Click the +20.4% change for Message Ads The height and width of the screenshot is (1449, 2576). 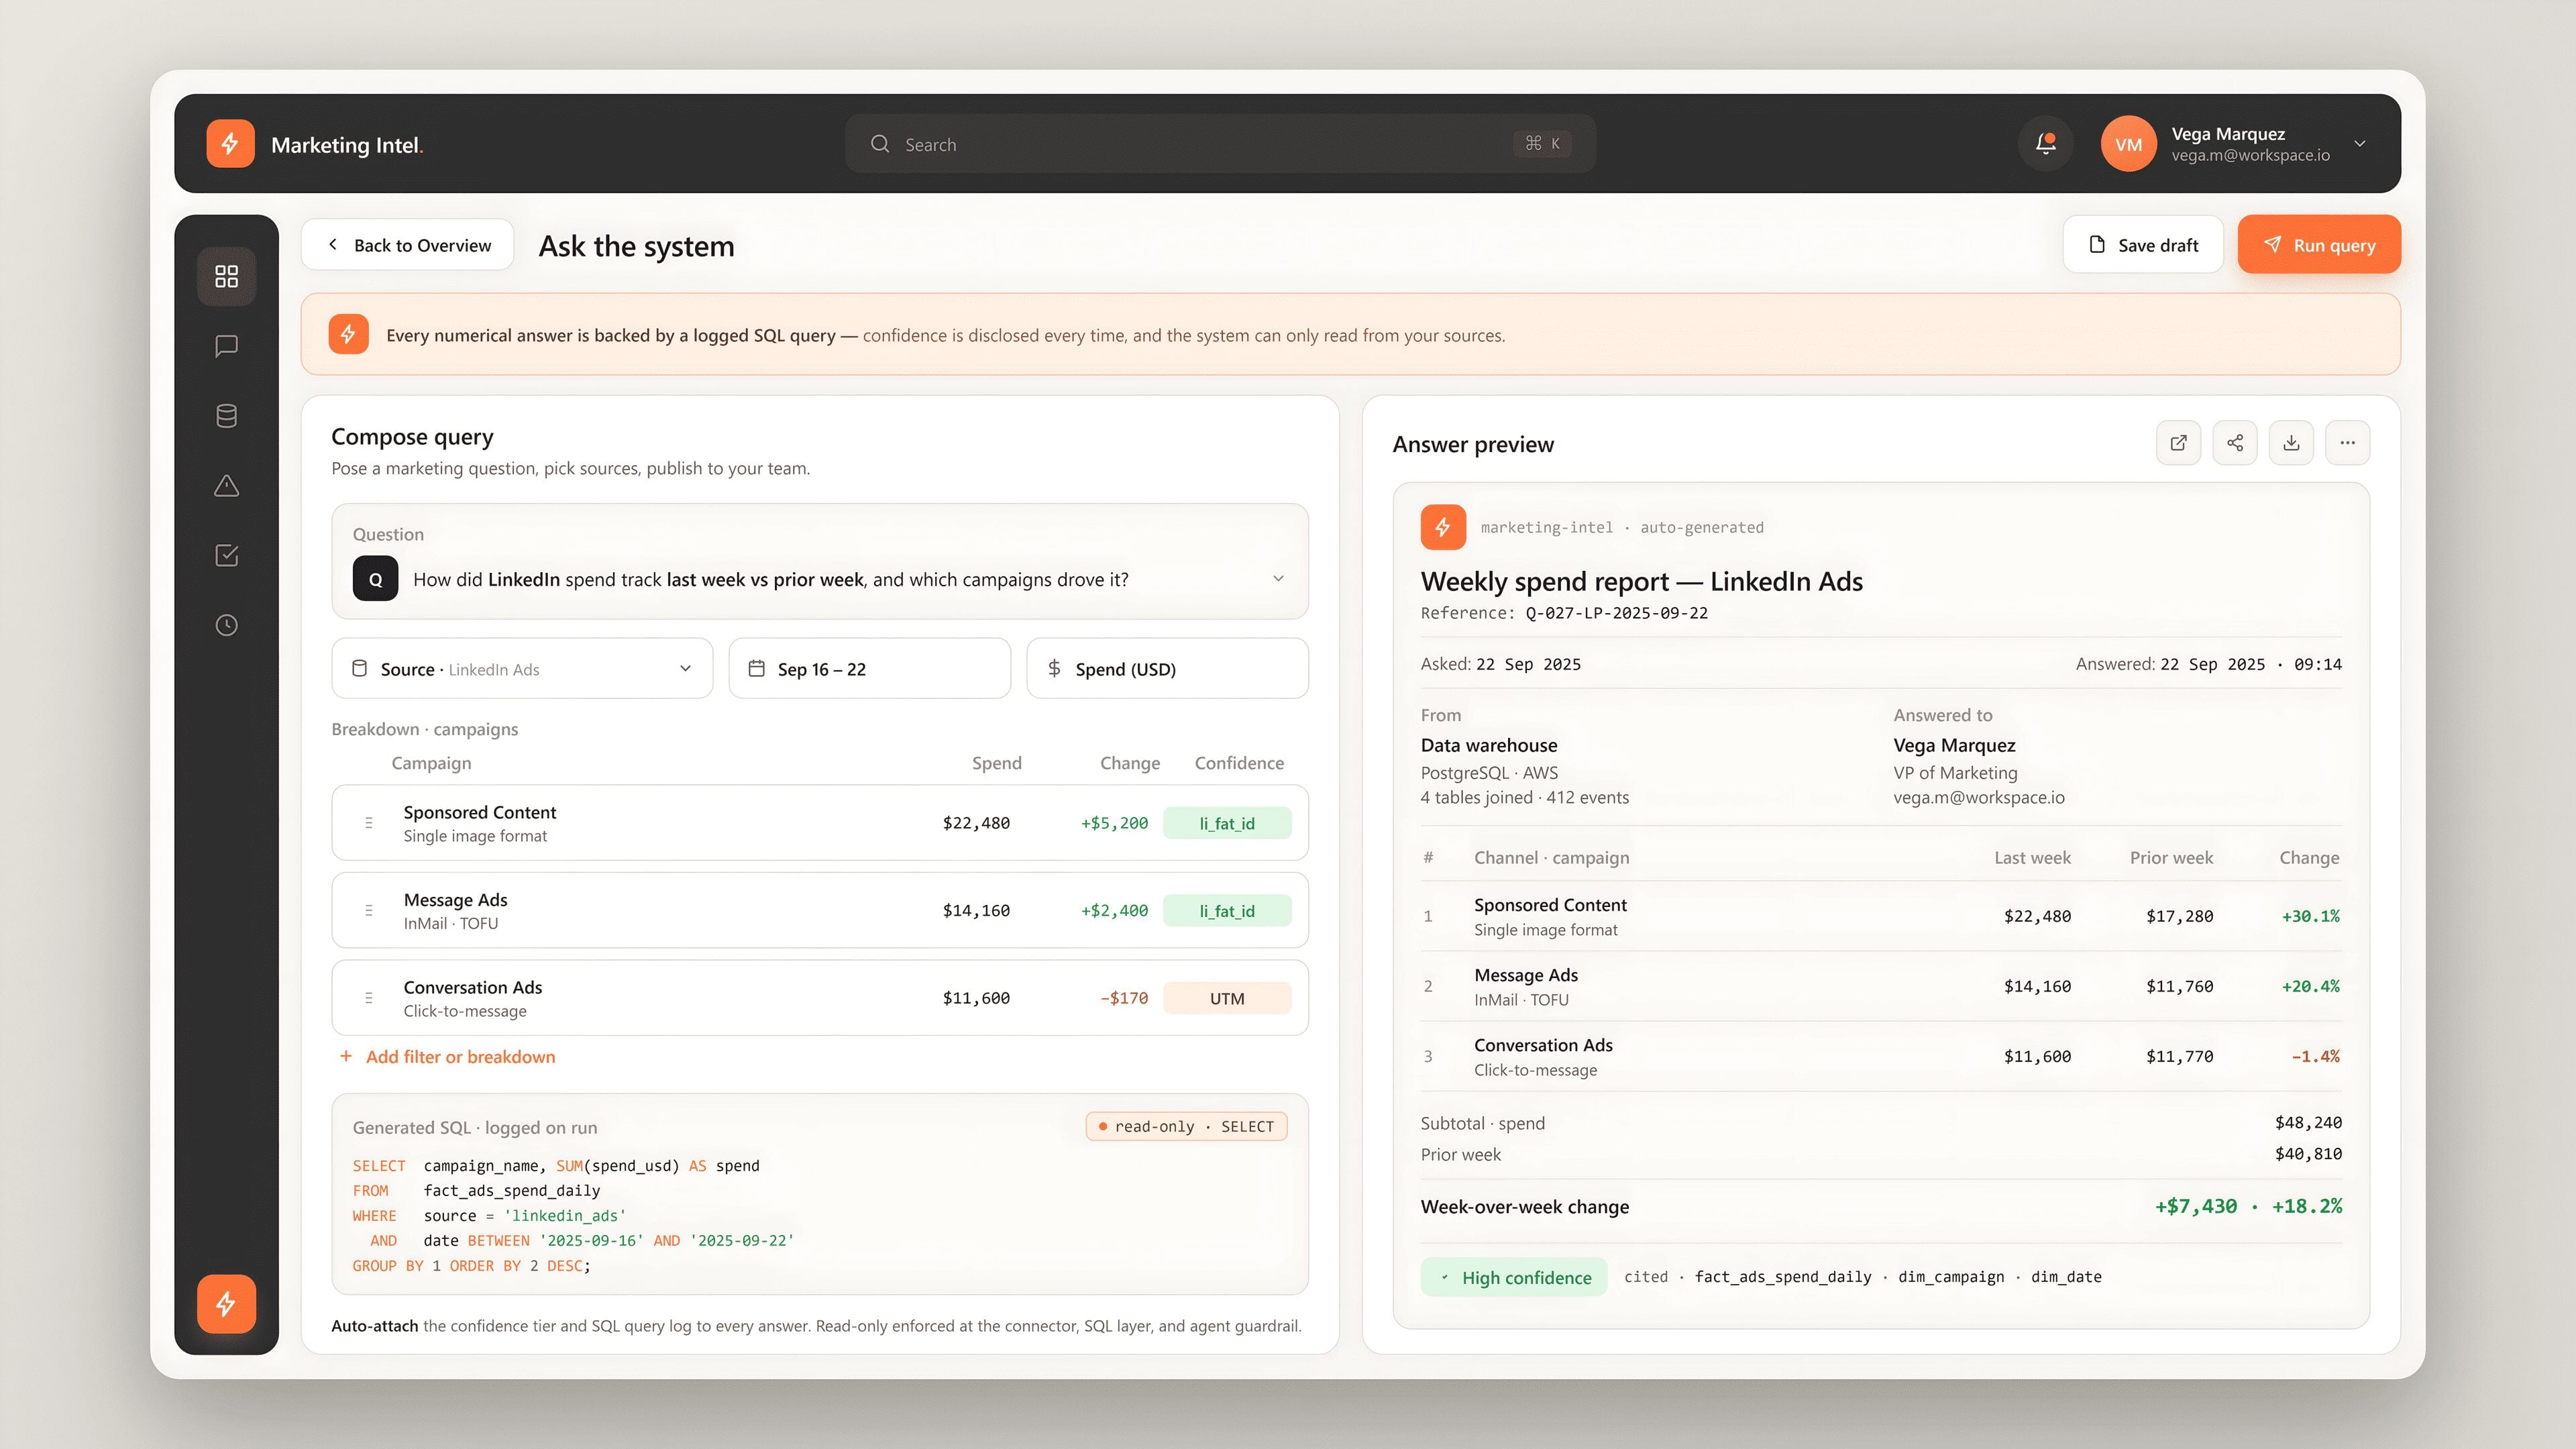click(2310, 986)
